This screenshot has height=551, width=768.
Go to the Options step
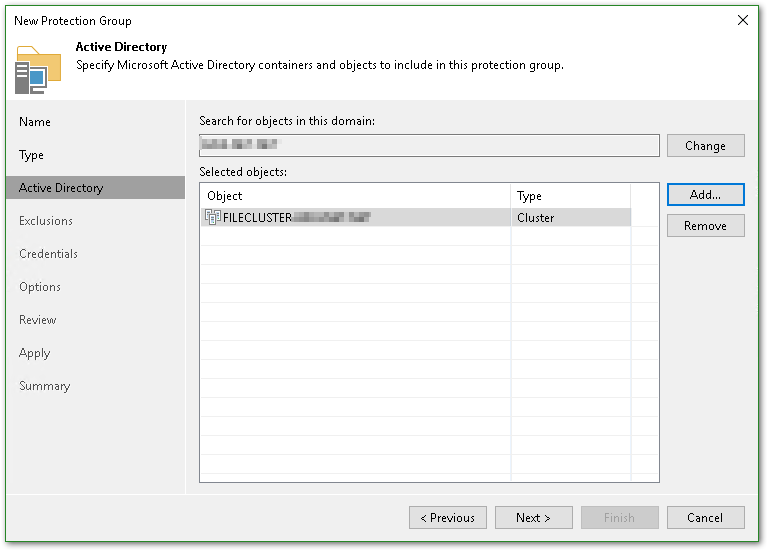coord(40,287)
